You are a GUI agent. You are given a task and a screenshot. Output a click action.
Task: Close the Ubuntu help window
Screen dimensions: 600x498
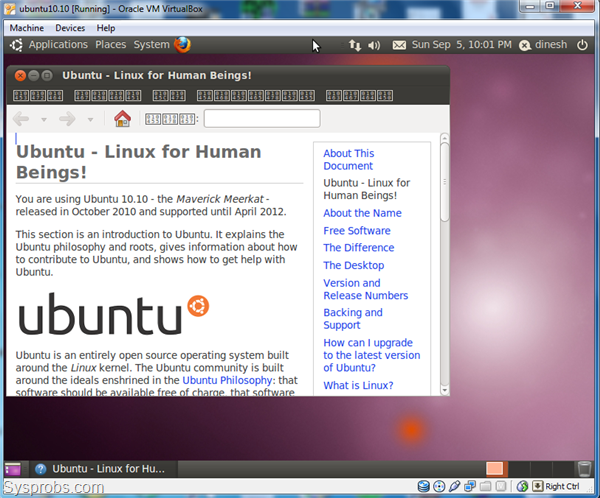[x=20, y=75]
